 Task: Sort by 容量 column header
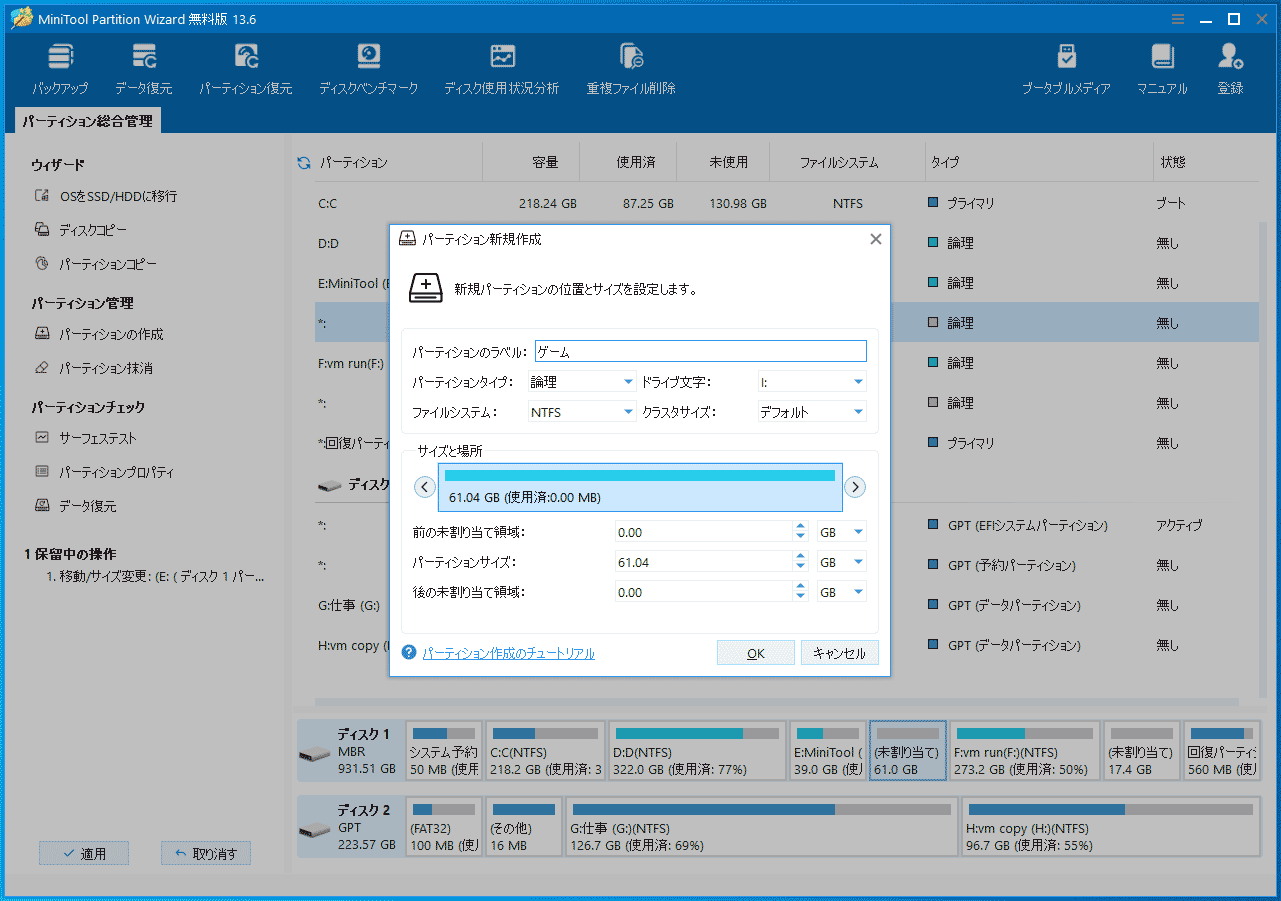(x=545, y=162)
